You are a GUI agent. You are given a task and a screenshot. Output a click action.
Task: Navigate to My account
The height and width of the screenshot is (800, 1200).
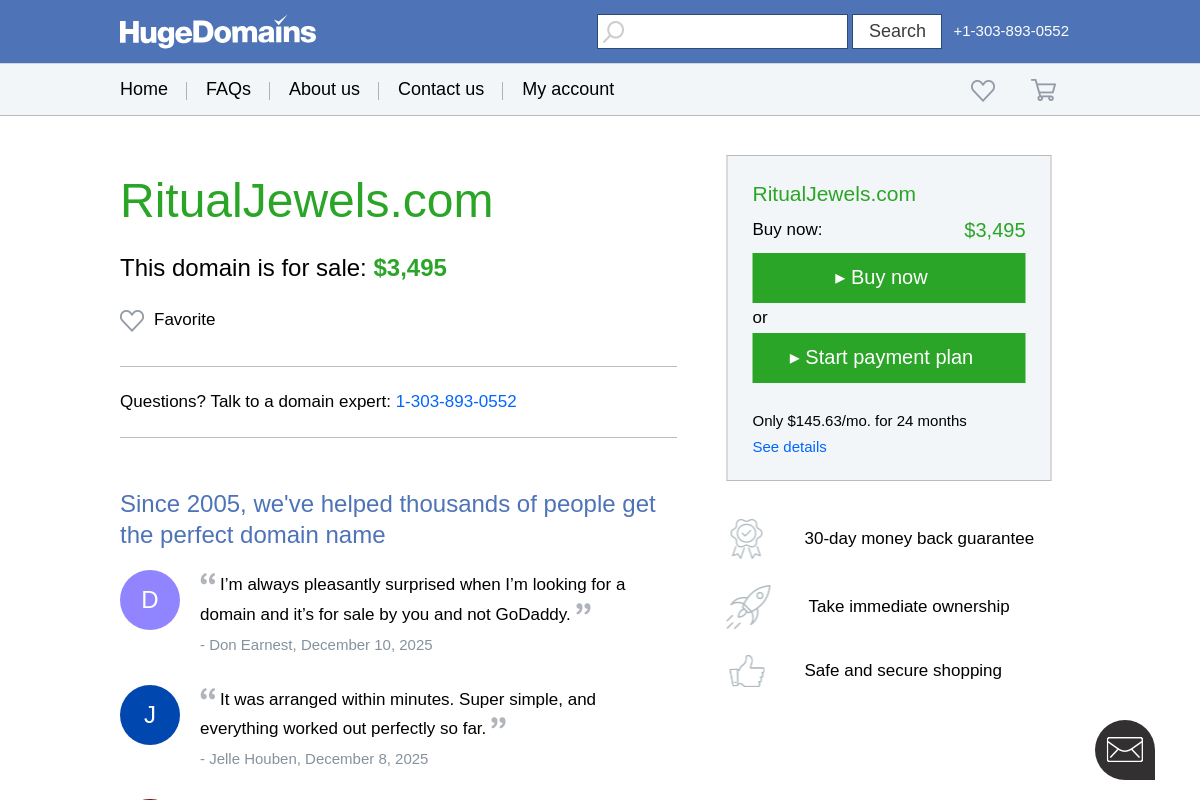[x=568, y=89]
